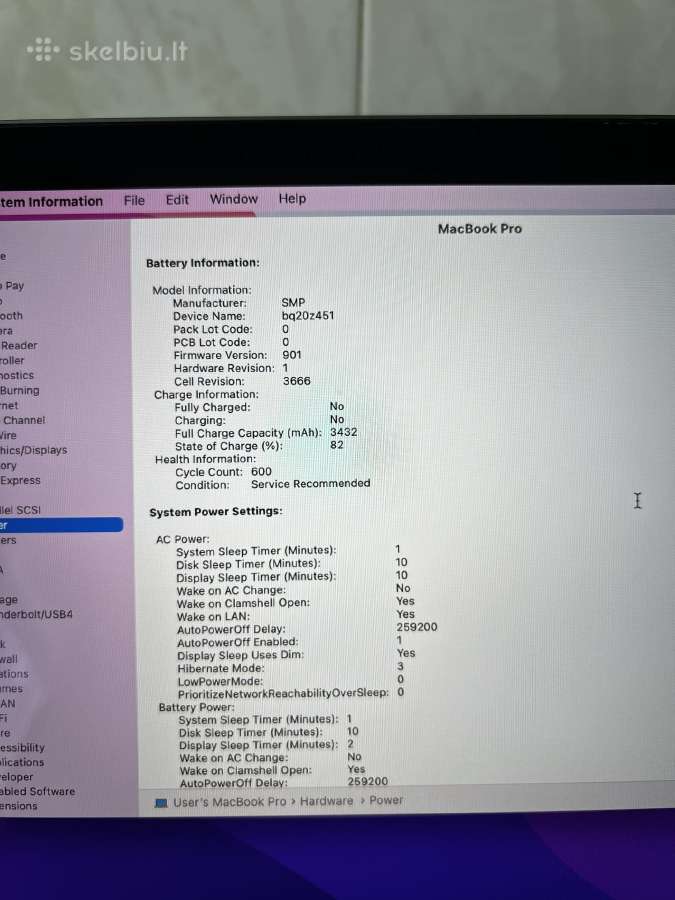
Task: Click the PCB Lot Code row
Action: 231,342
